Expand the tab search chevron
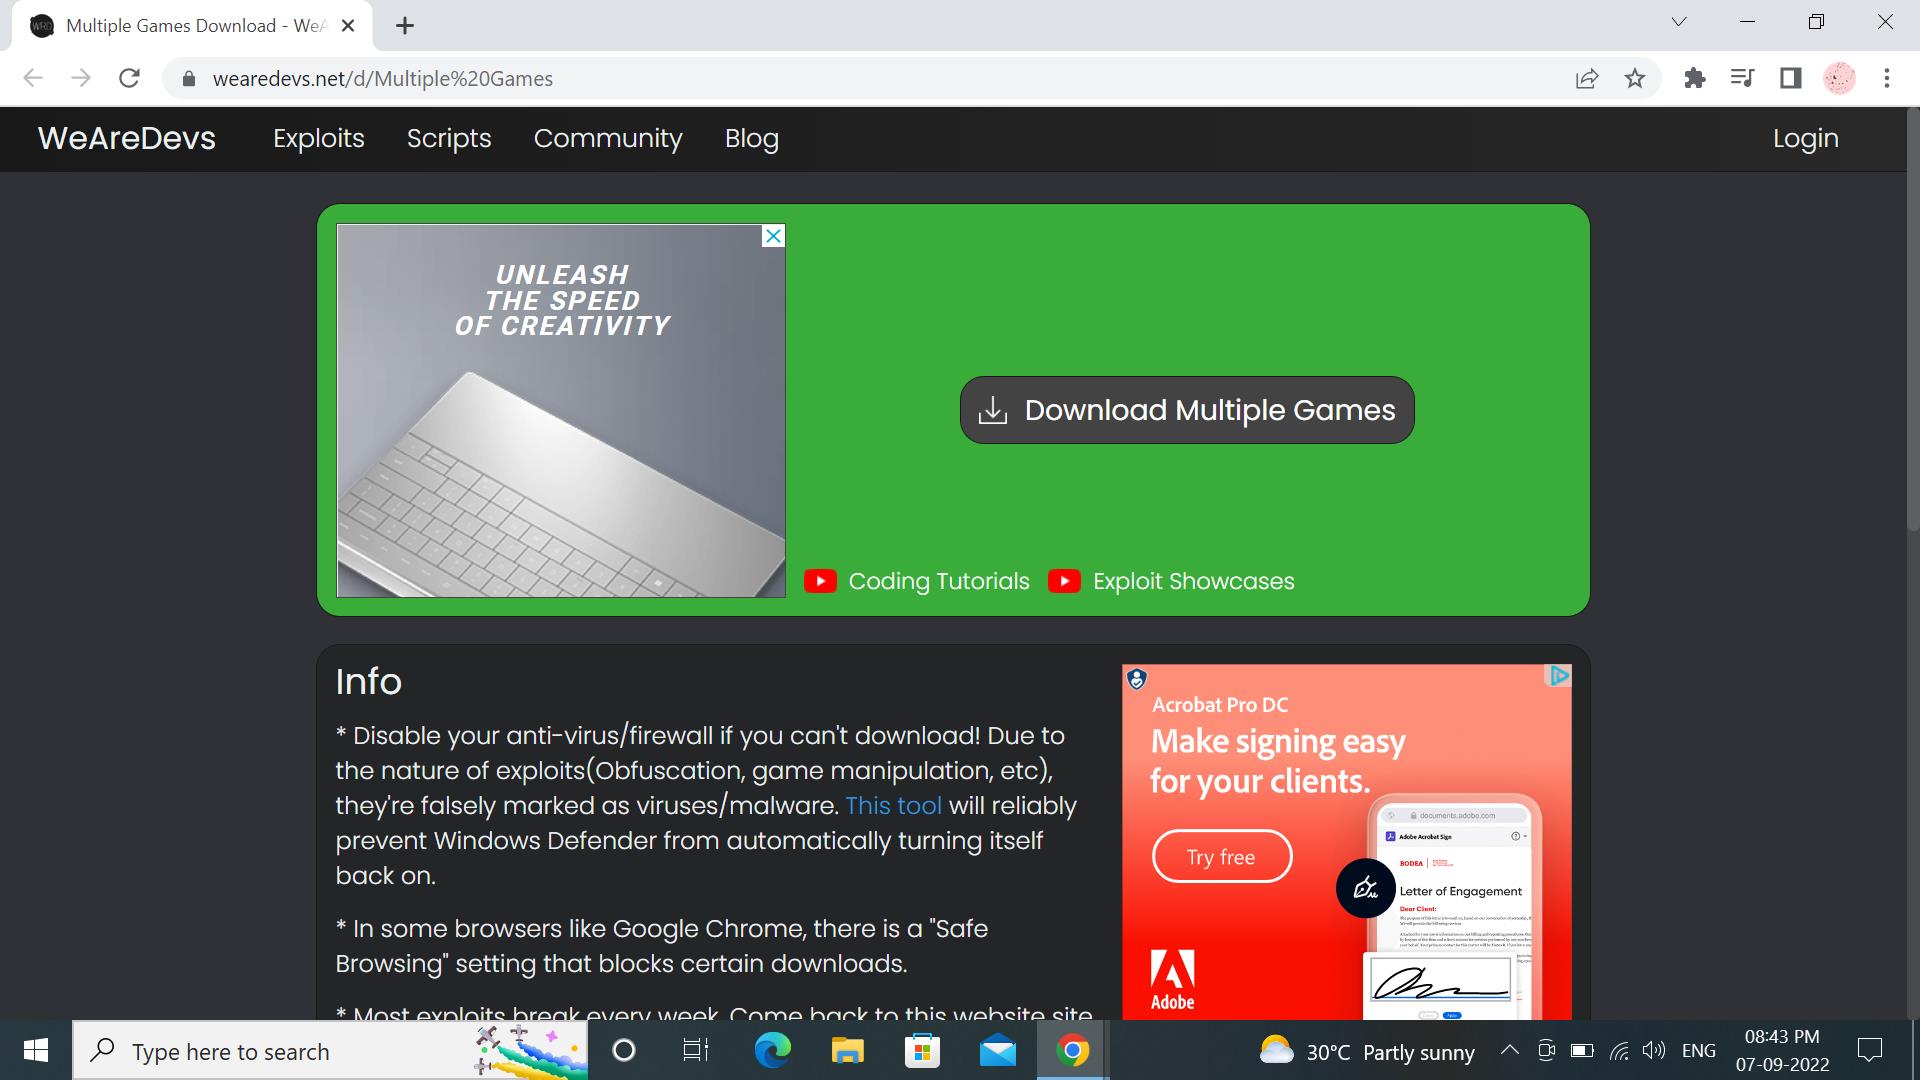The image size is (1920, 1080). 1679,22
